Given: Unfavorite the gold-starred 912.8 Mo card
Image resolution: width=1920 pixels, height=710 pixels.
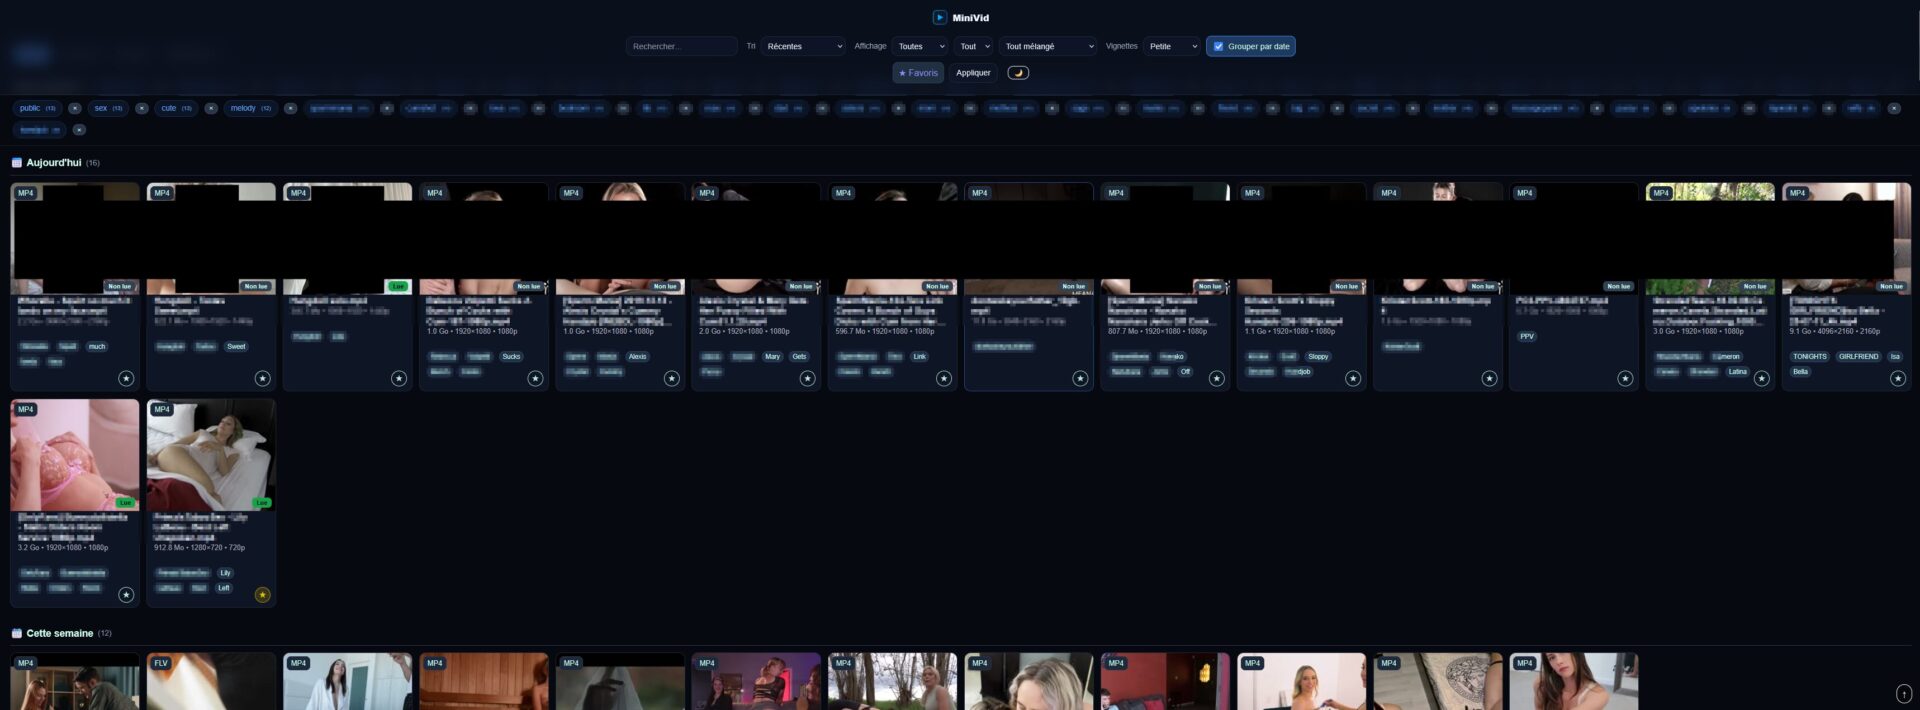Looking at the screenshot, I should click(x=262, y=595).
